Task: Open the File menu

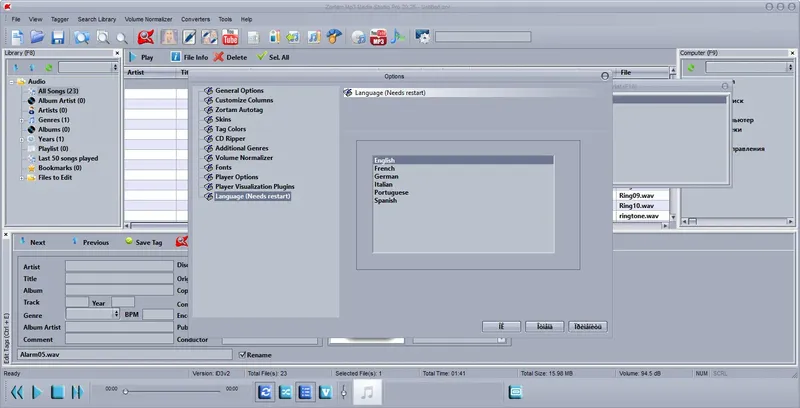Action: (x=16, y=19)
